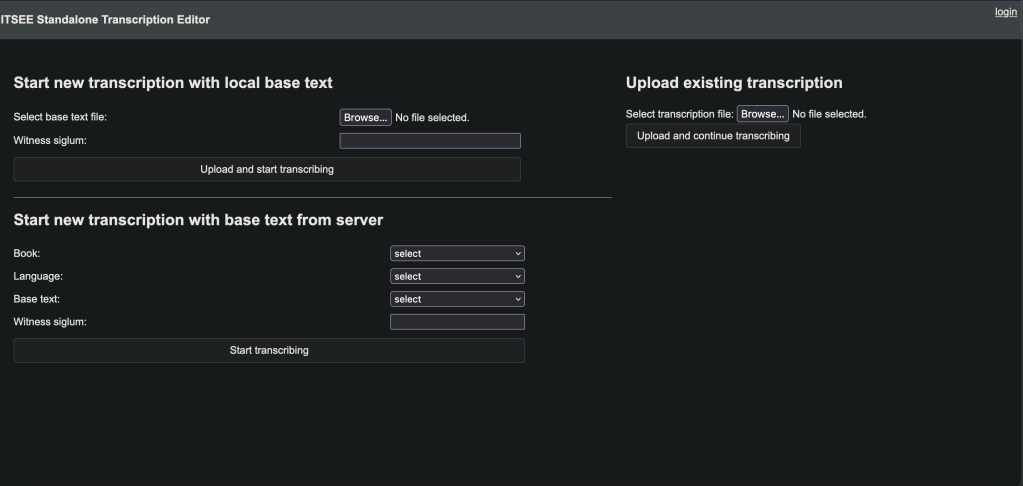The width and height of the screenshot is (1023, 486).
Task: Open the Base text dropdown
Action: tap(457, 299)
